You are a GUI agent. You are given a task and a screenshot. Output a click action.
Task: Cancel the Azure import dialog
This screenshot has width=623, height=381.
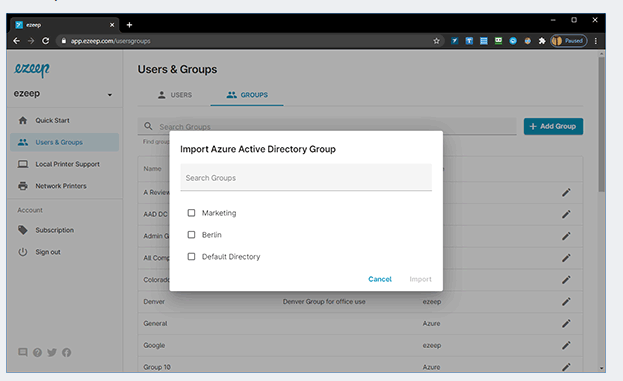(380, 279)
